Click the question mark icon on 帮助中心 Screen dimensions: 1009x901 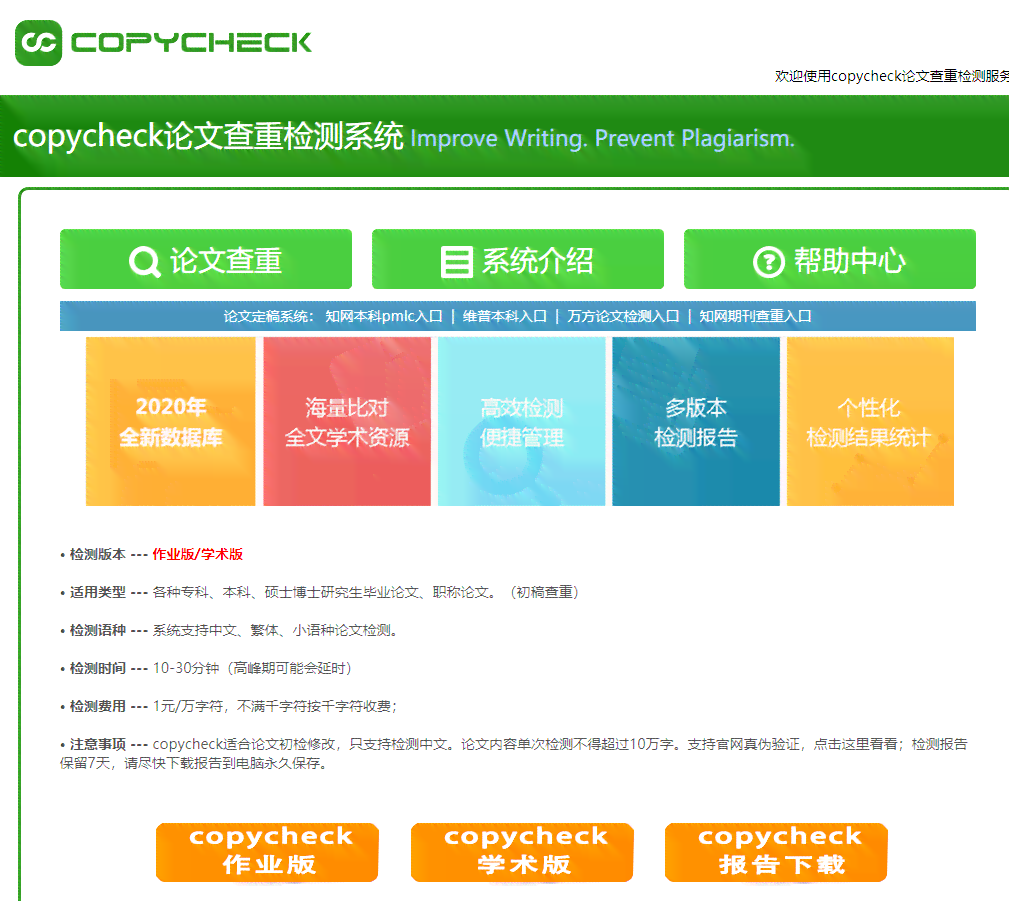[769, 262]
